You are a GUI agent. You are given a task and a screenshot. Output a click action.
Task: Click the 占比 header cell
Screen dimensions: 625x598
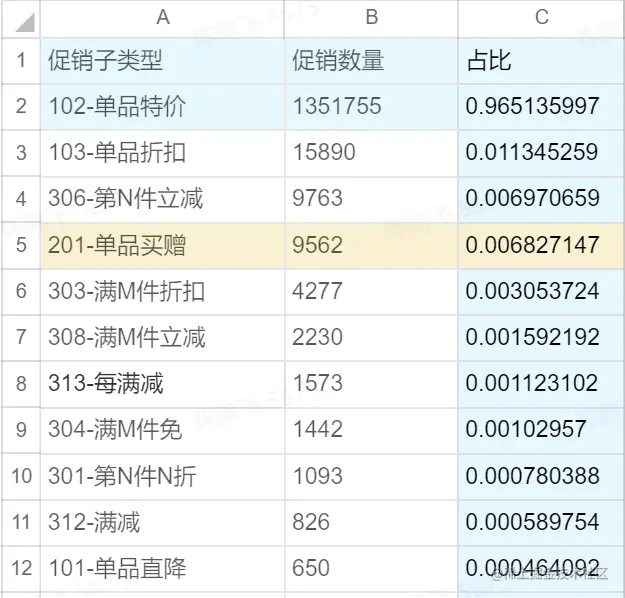(x=542, y=61)
